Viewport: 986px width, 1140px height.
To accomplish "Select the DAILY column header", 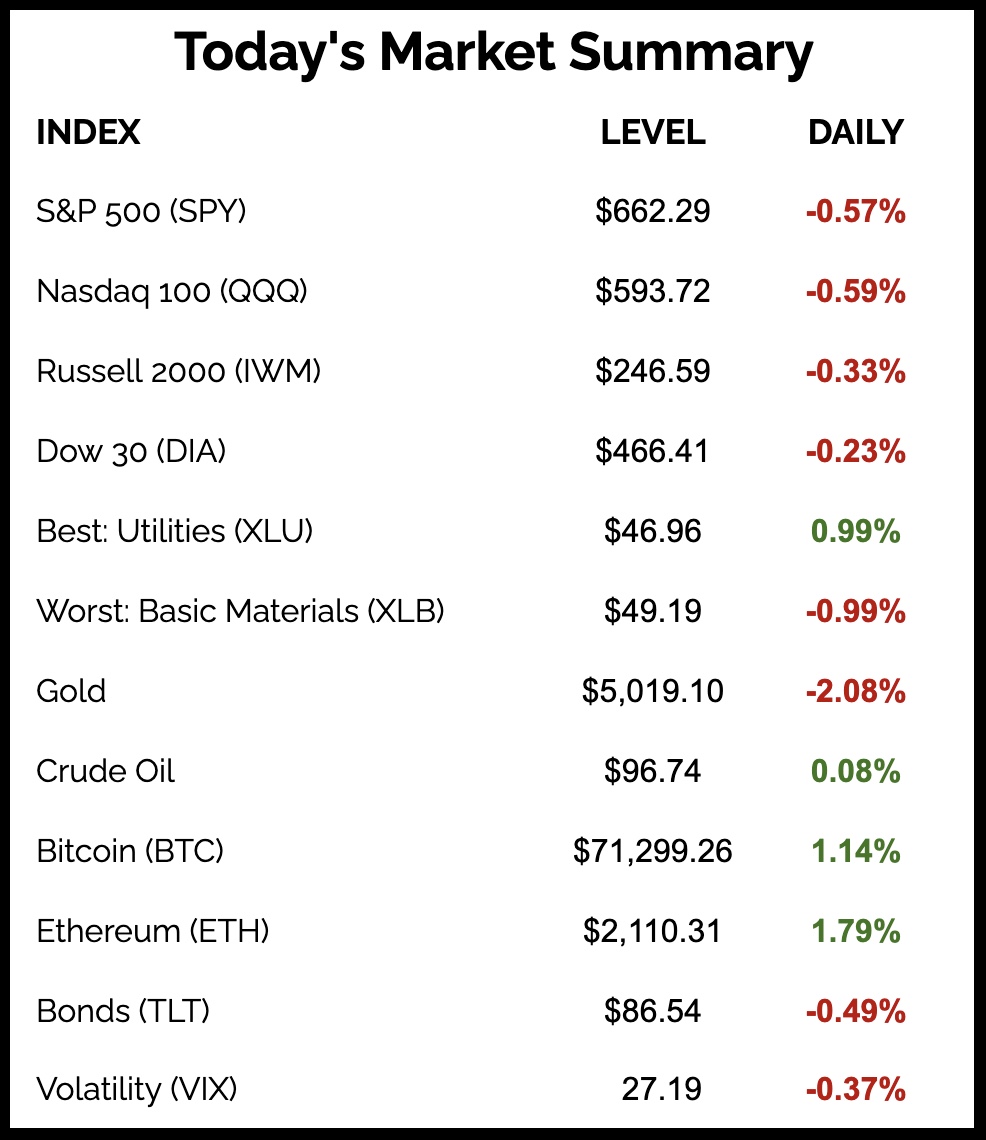I will (855, 132).
